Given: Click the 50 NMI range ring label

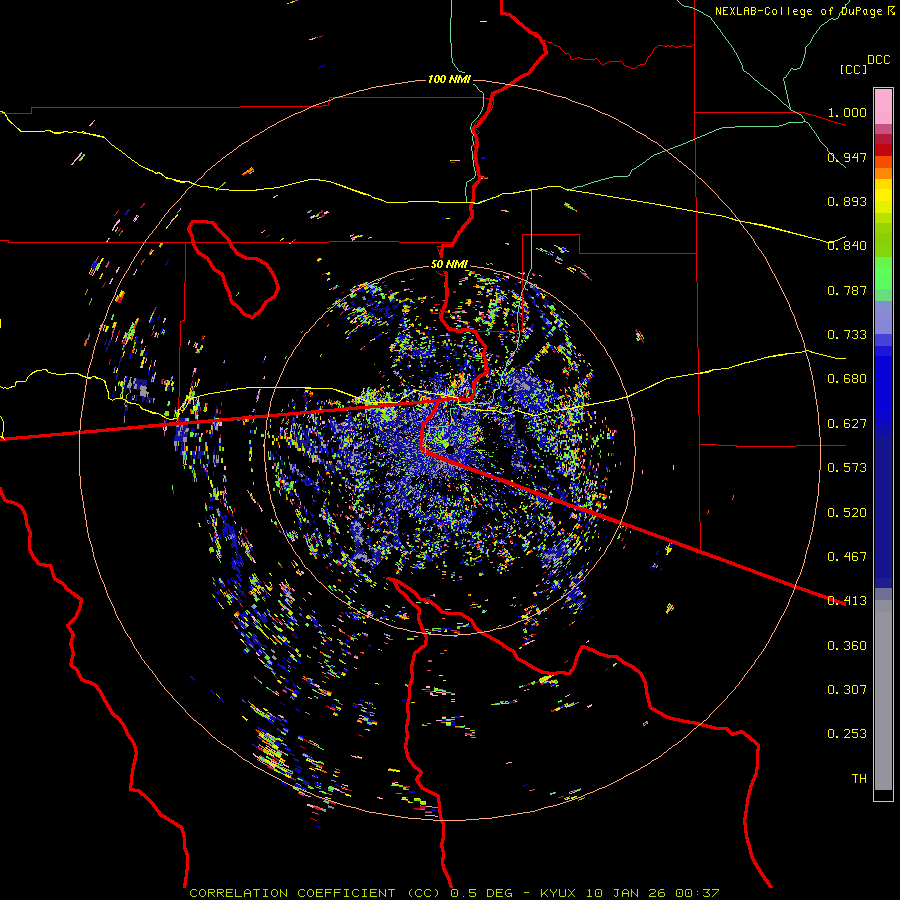Looking at the screenshot, I should [x=449, y=264].
